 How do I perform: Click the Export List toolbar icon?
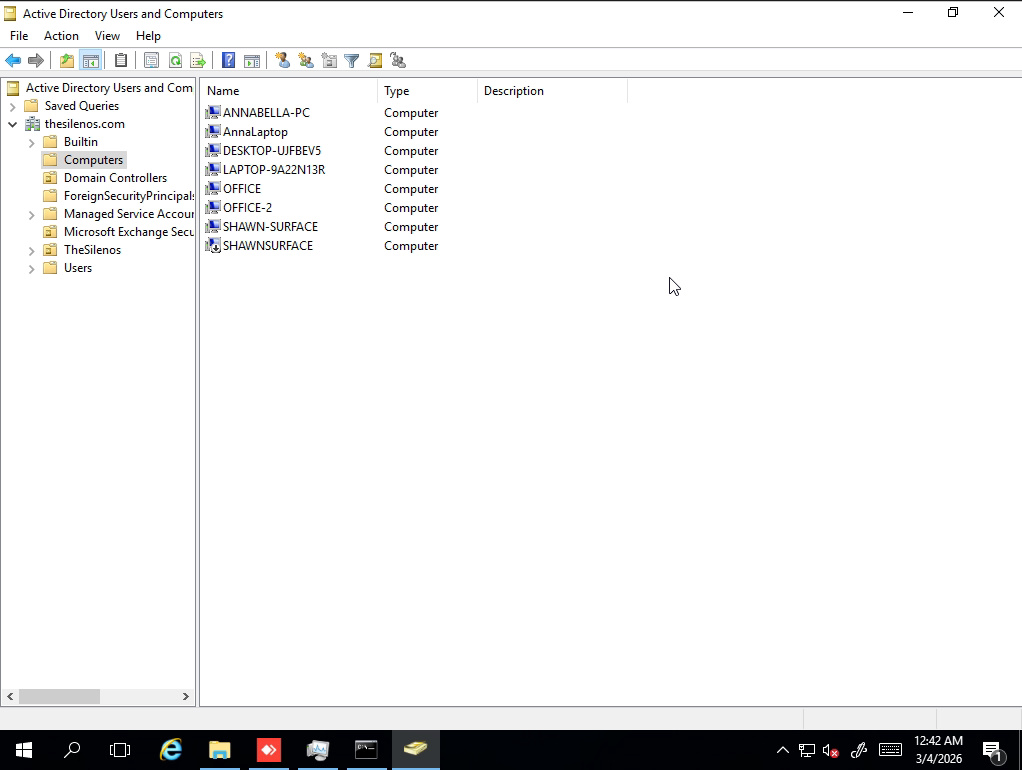coord(197,61)
